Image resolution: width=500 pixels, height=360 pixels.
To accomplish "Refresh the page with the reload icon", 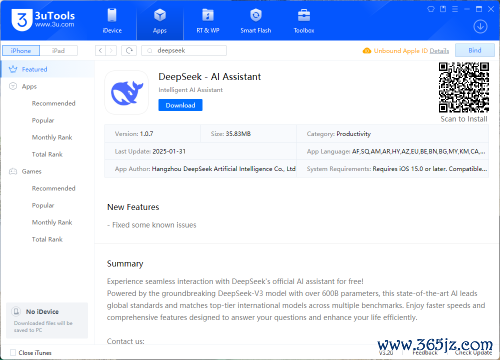I will [129, 51].
